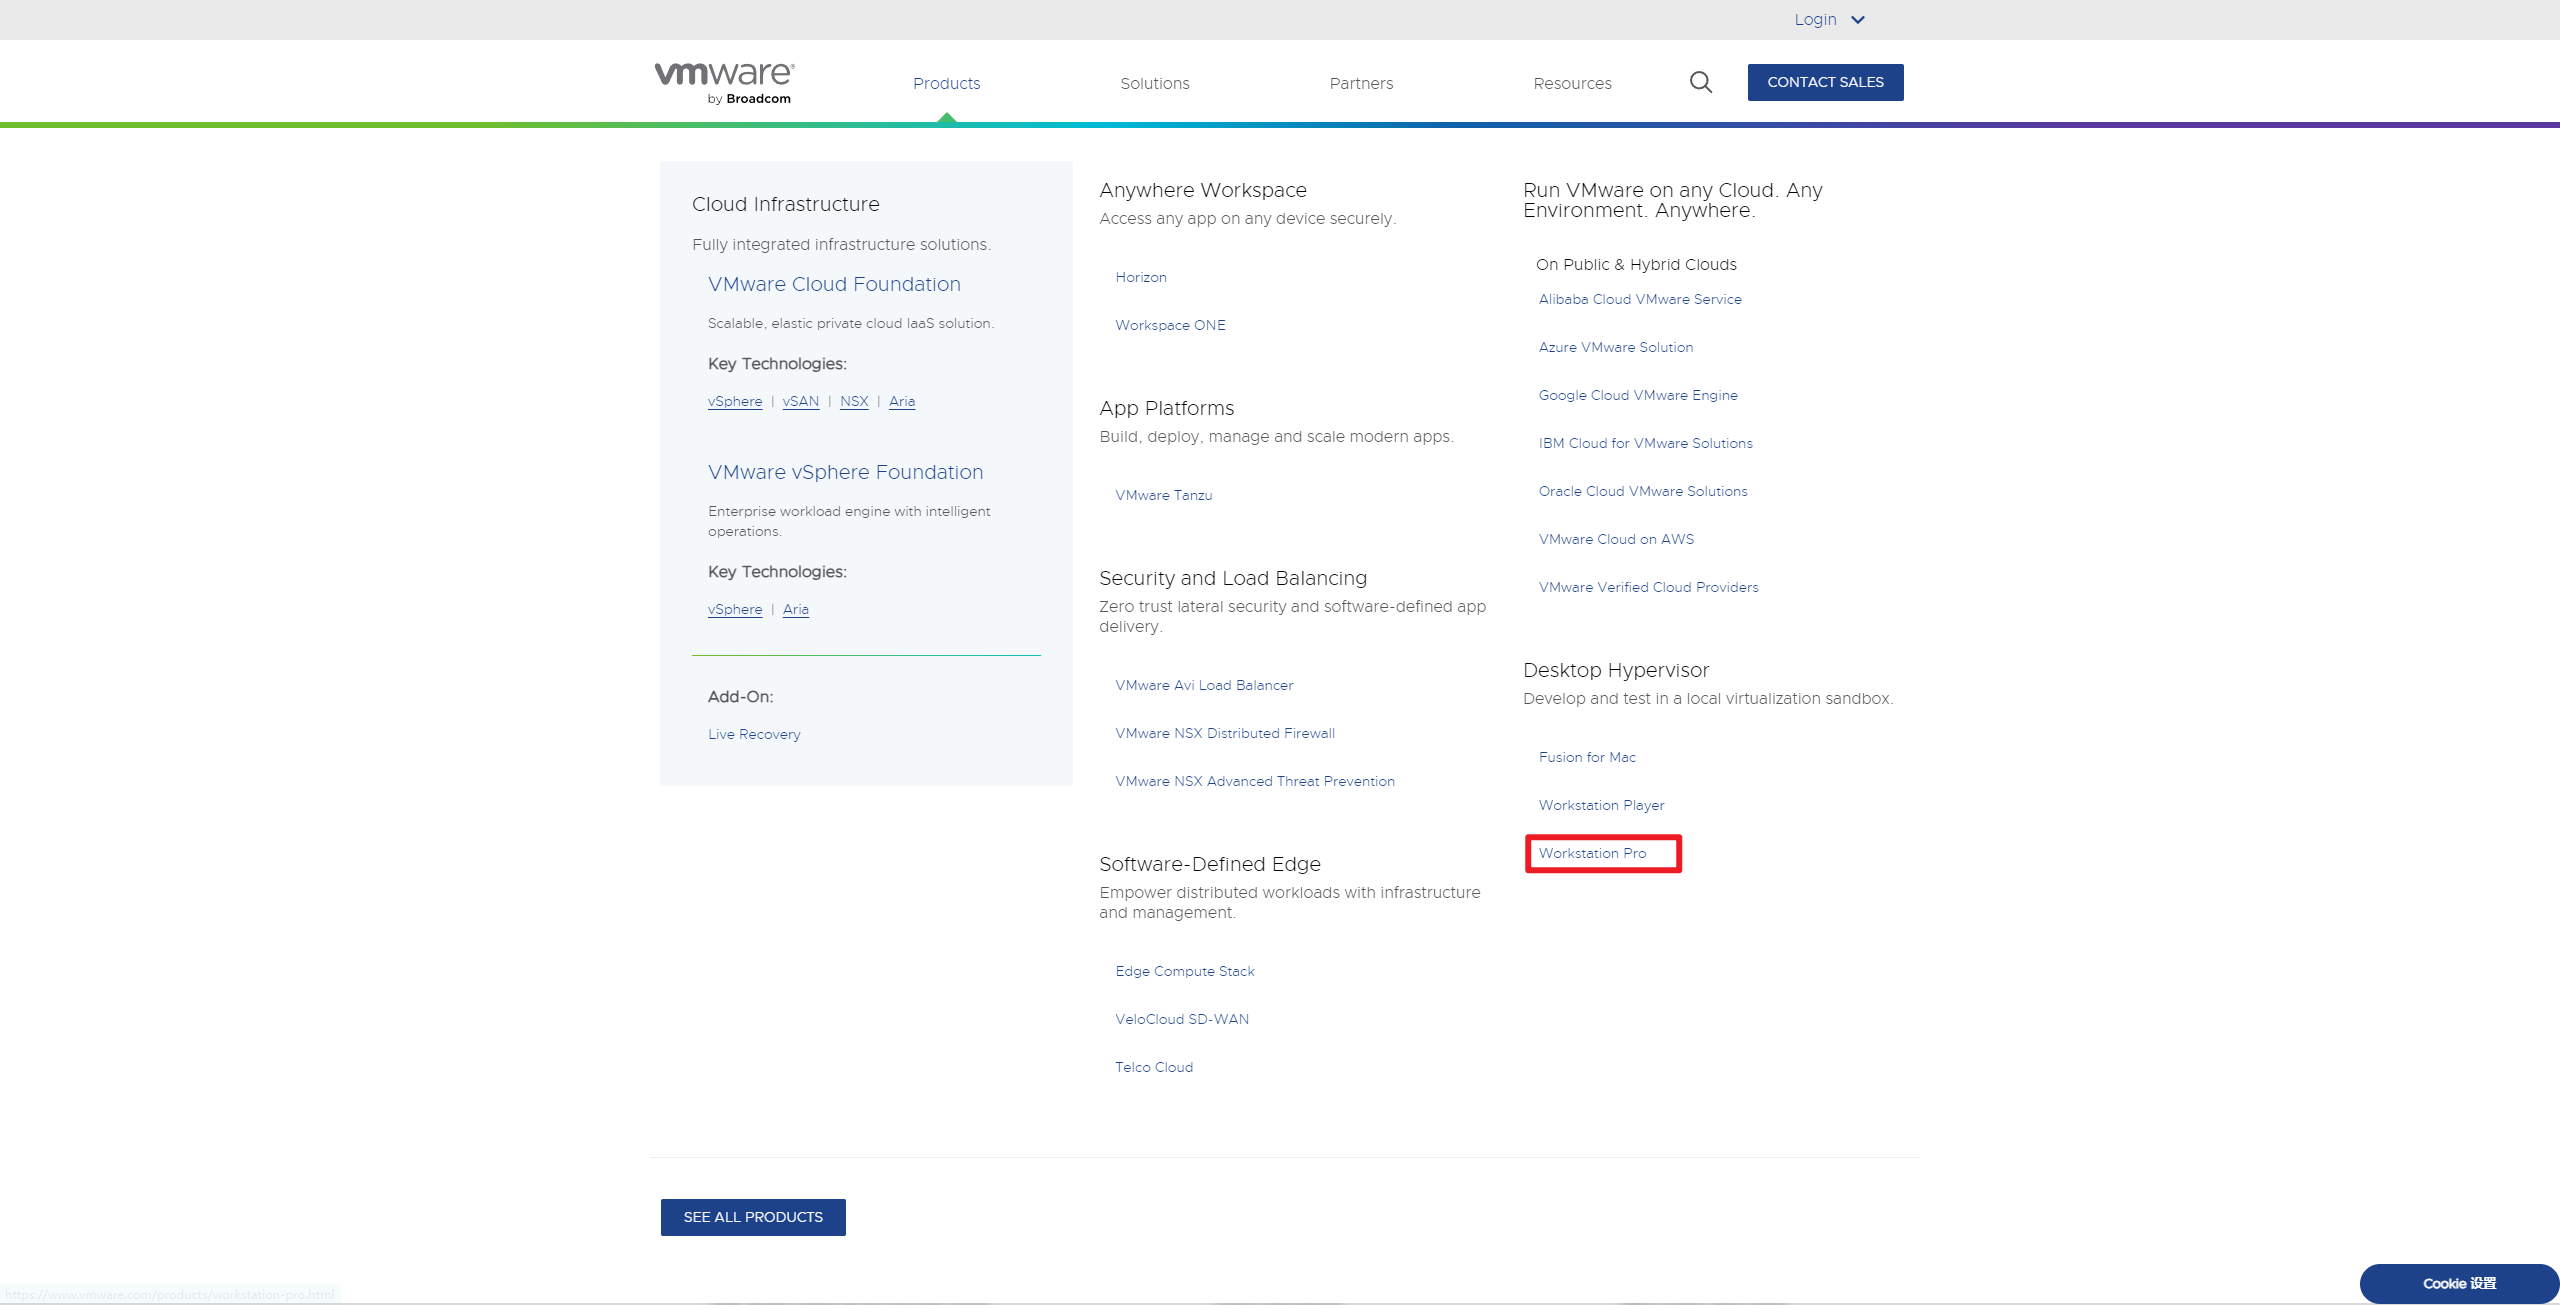Open the Edge Compute Stack link
The image size is (2560, 1305).
pyautogui.click(x=1185, y=971)
